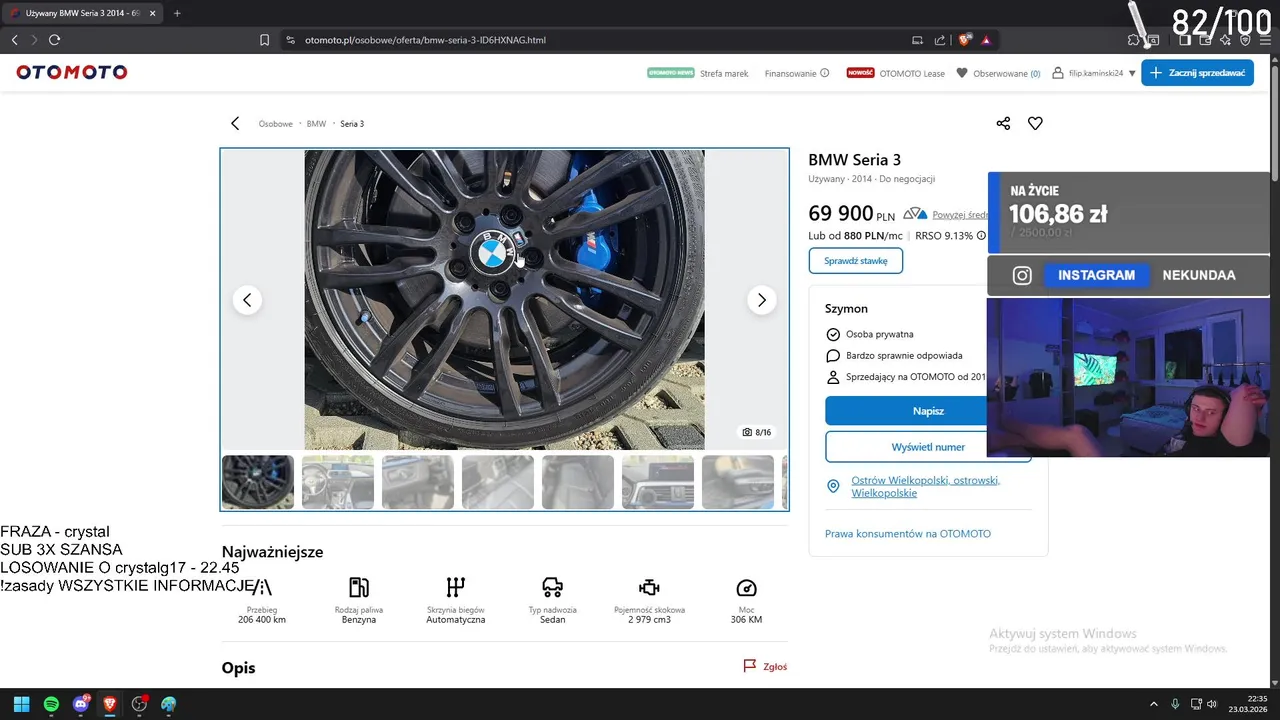Select fourth gallery thumbnail
Screen dimensions: 1280x720
coord(498,482)
